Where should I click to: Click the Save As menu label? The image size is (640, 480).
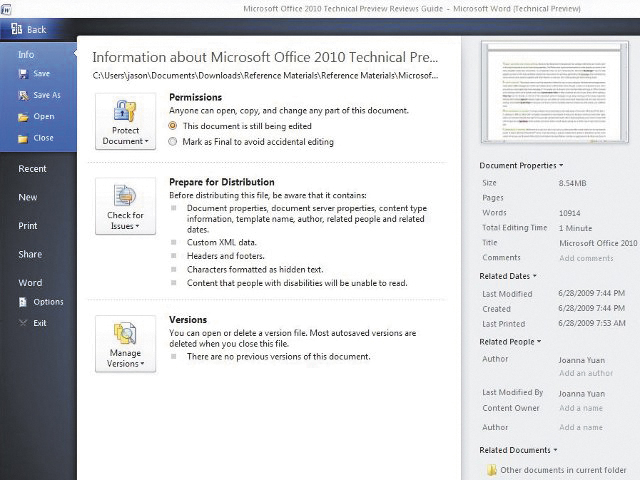tap(47, 95)
